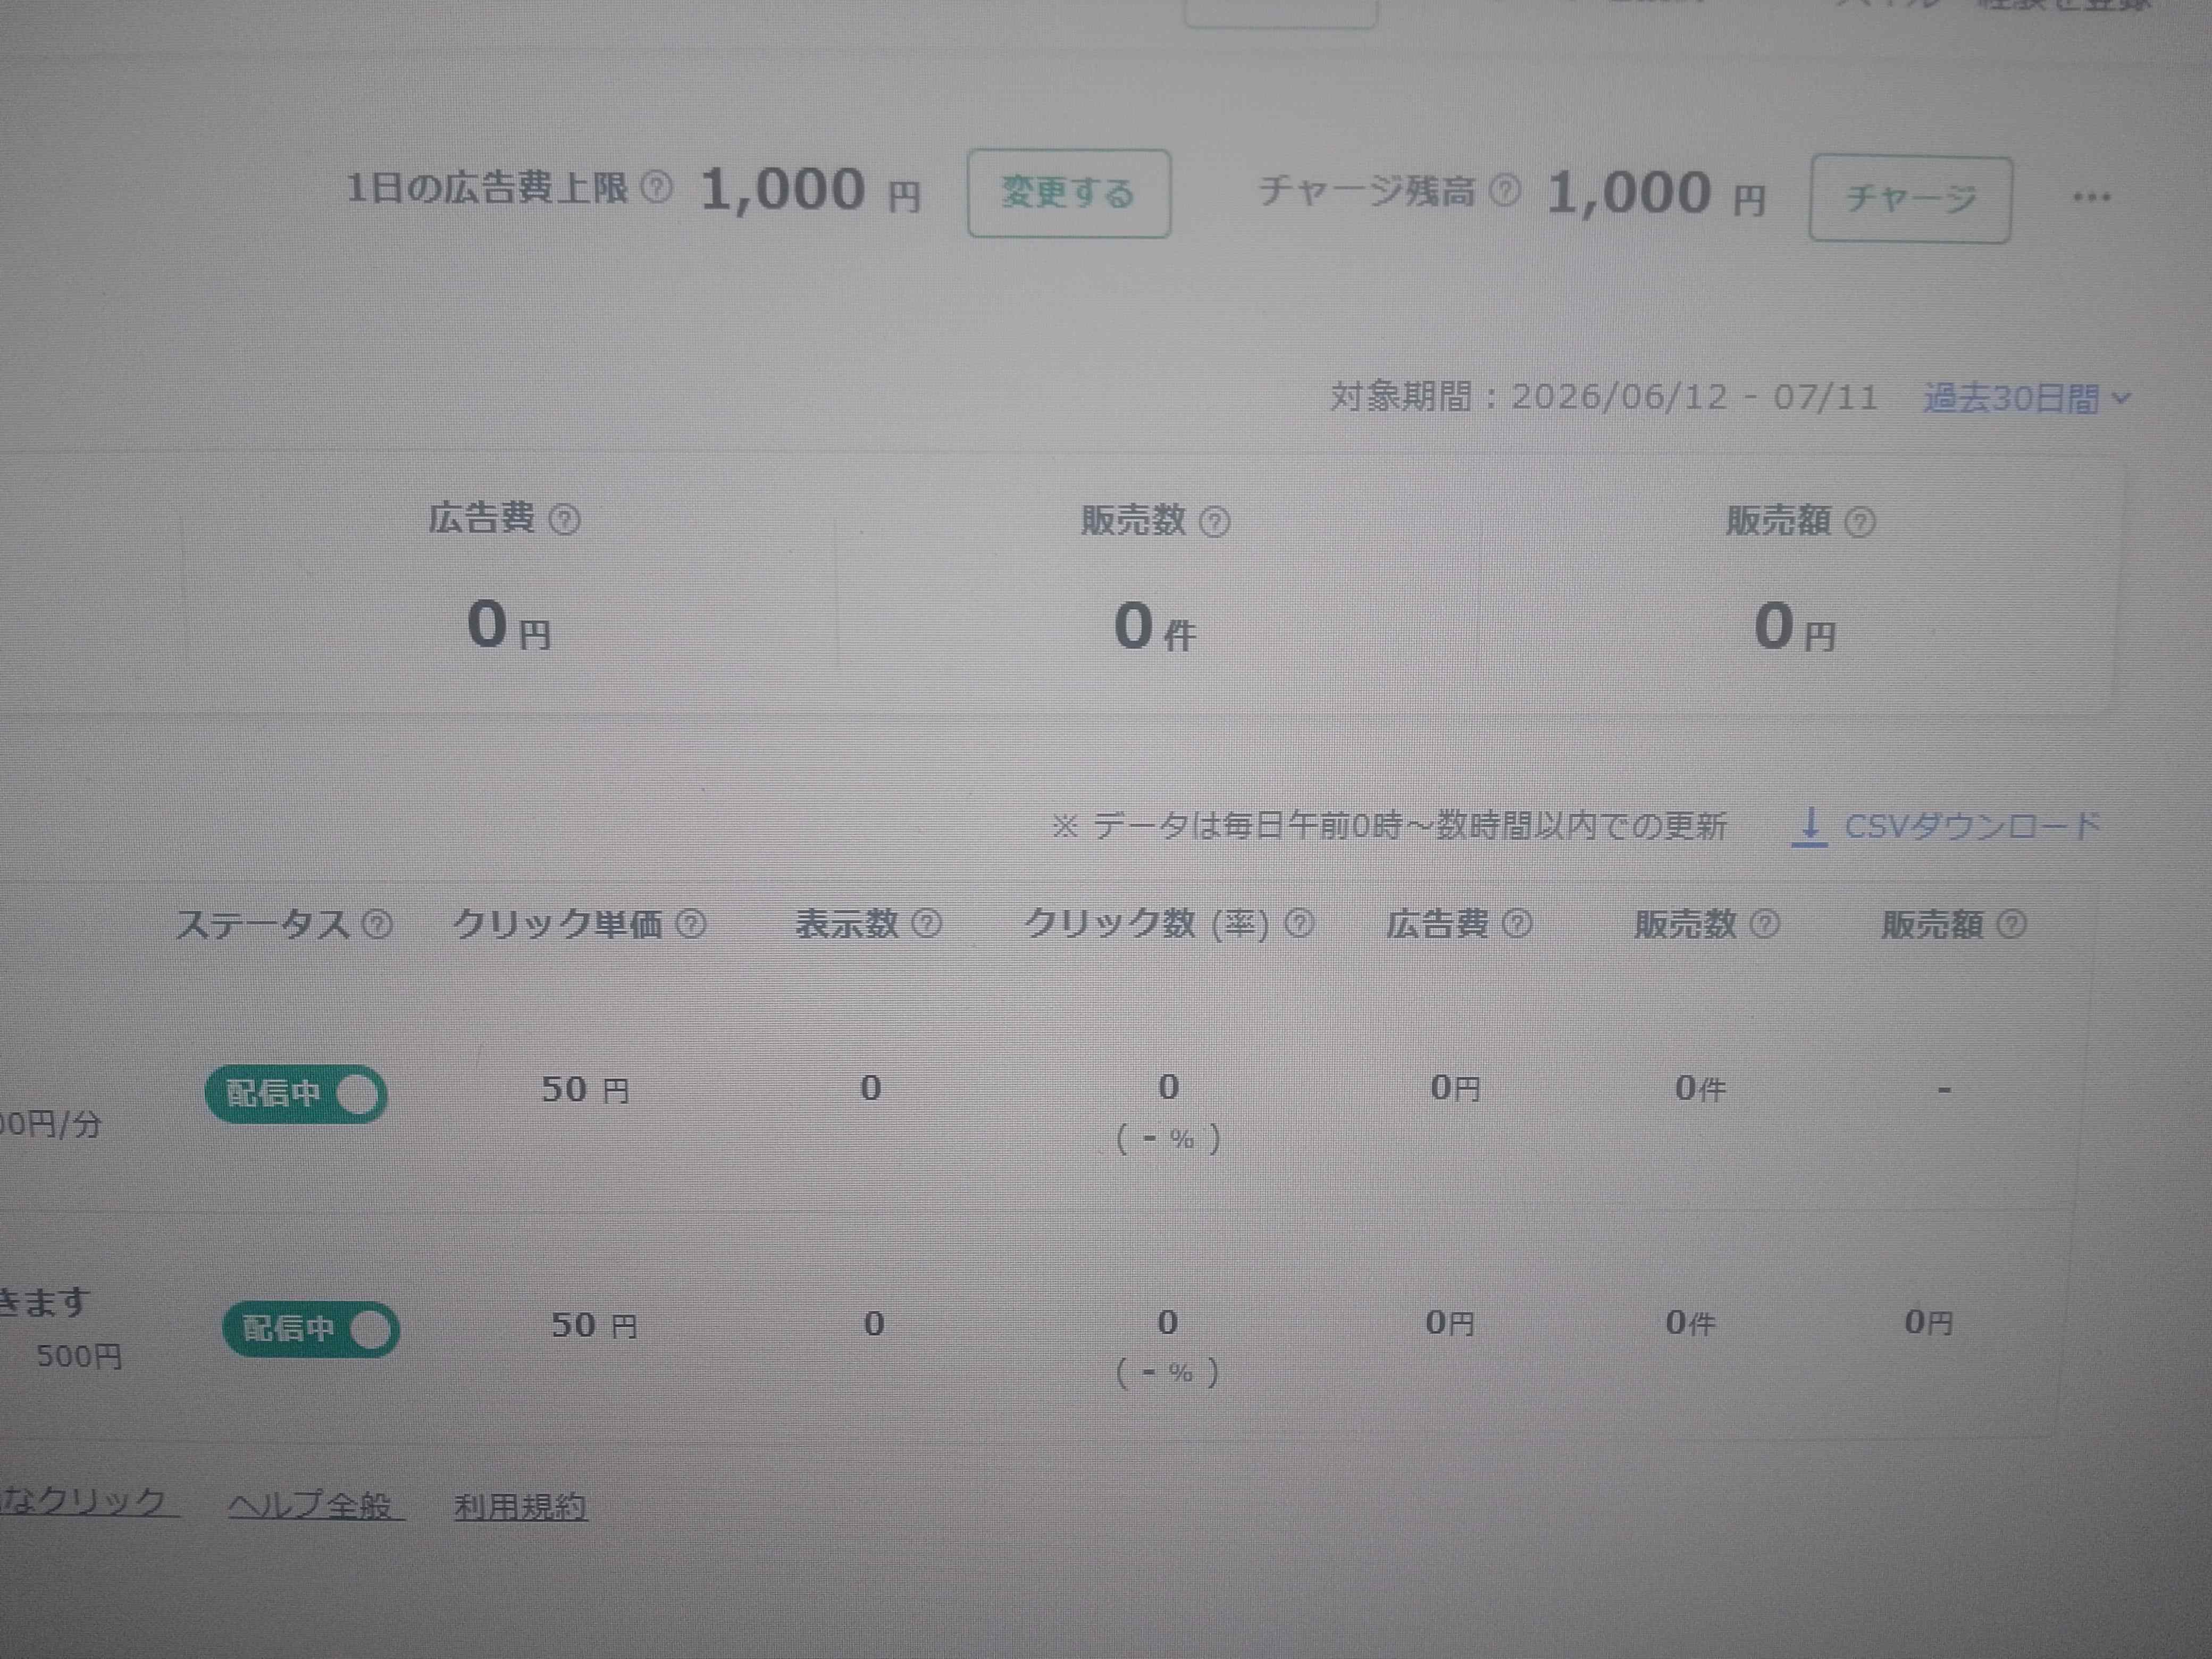Toggle 配信中 switch for first ad row
2212x1659 pixels.
click(x=296, y=1094)
